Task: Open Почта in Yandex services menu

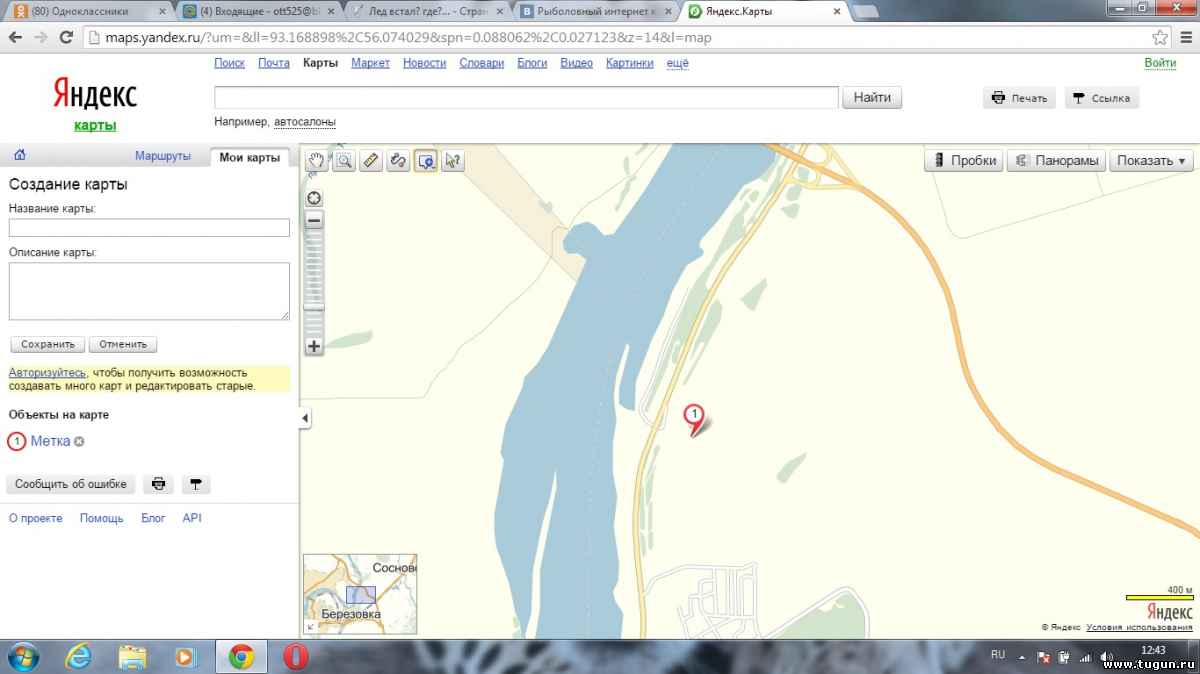Action: 274,63
